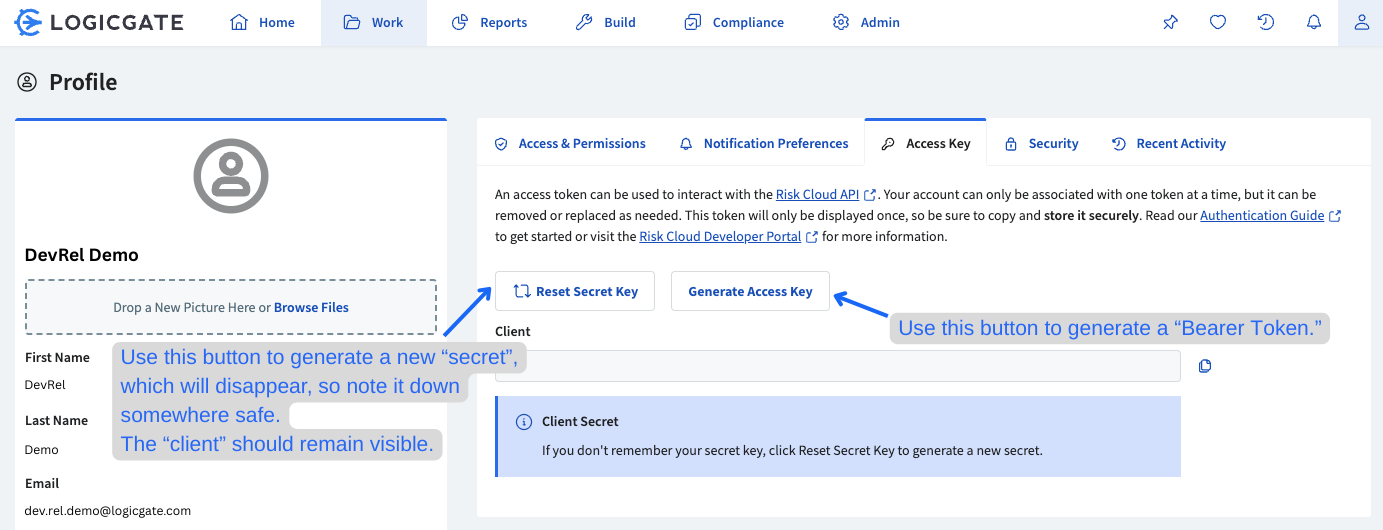Viewport: 1383px width, 530px height.
Task: Open the Compliance menu
Action: click(x=734, y=23)
